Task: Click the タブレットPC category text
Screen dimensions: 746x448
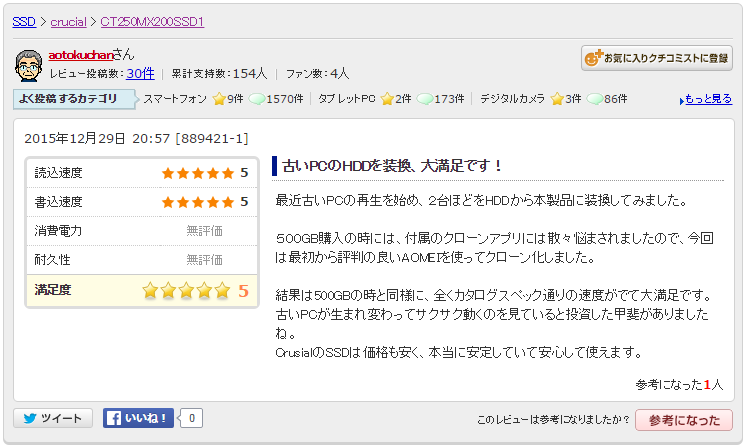Action: pos(346,99)
